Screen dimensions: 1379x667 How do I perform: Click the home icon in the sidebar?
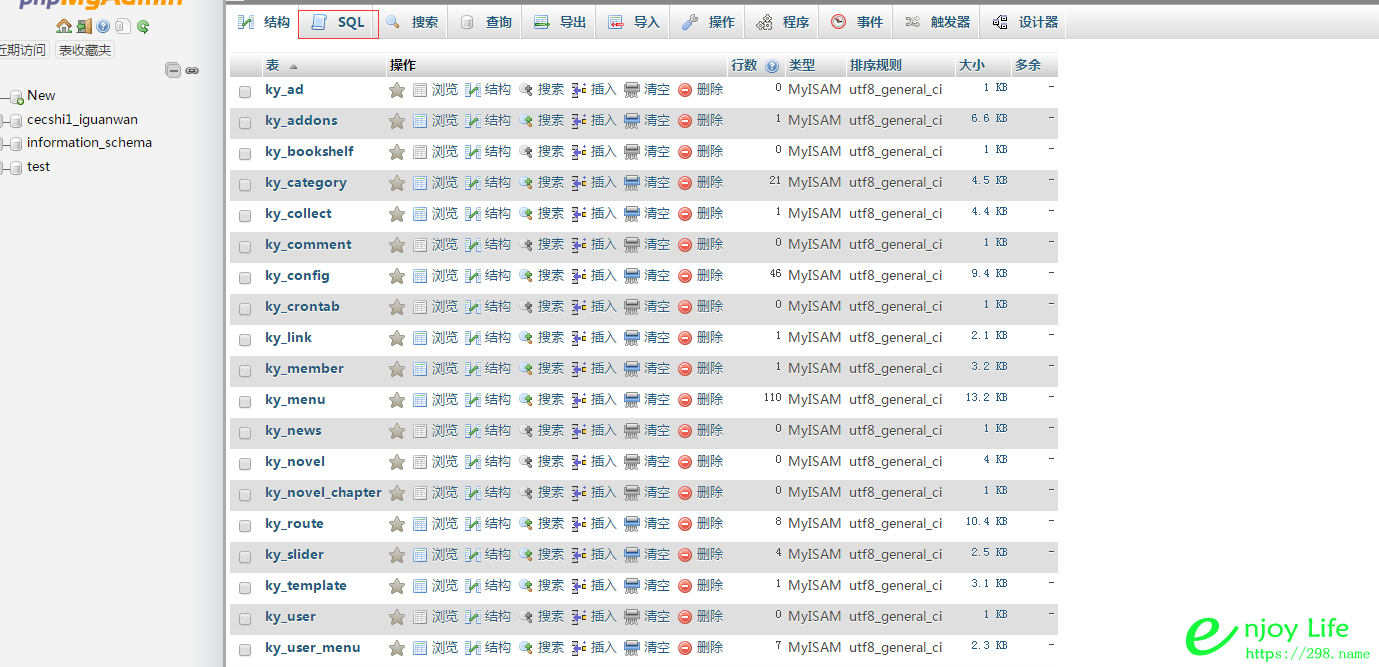pos(64,26)
